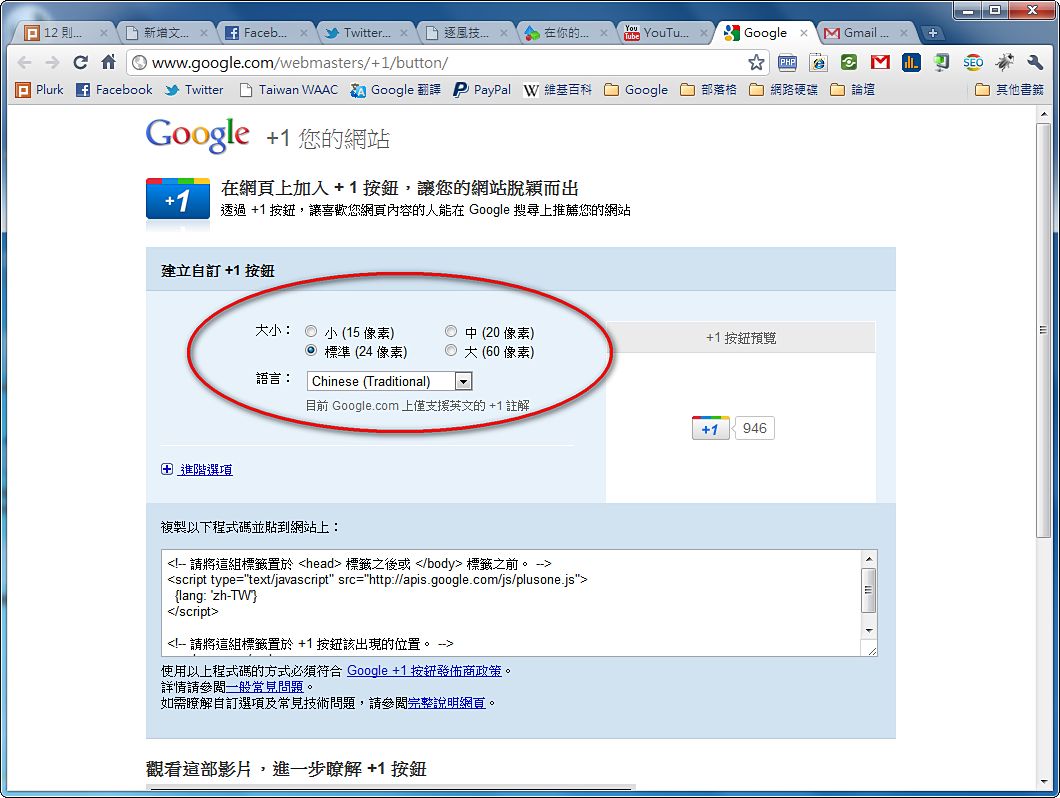Click the bug extension icon
This screenshot has width=1060, height=798.
click(x=1005, y=63)
